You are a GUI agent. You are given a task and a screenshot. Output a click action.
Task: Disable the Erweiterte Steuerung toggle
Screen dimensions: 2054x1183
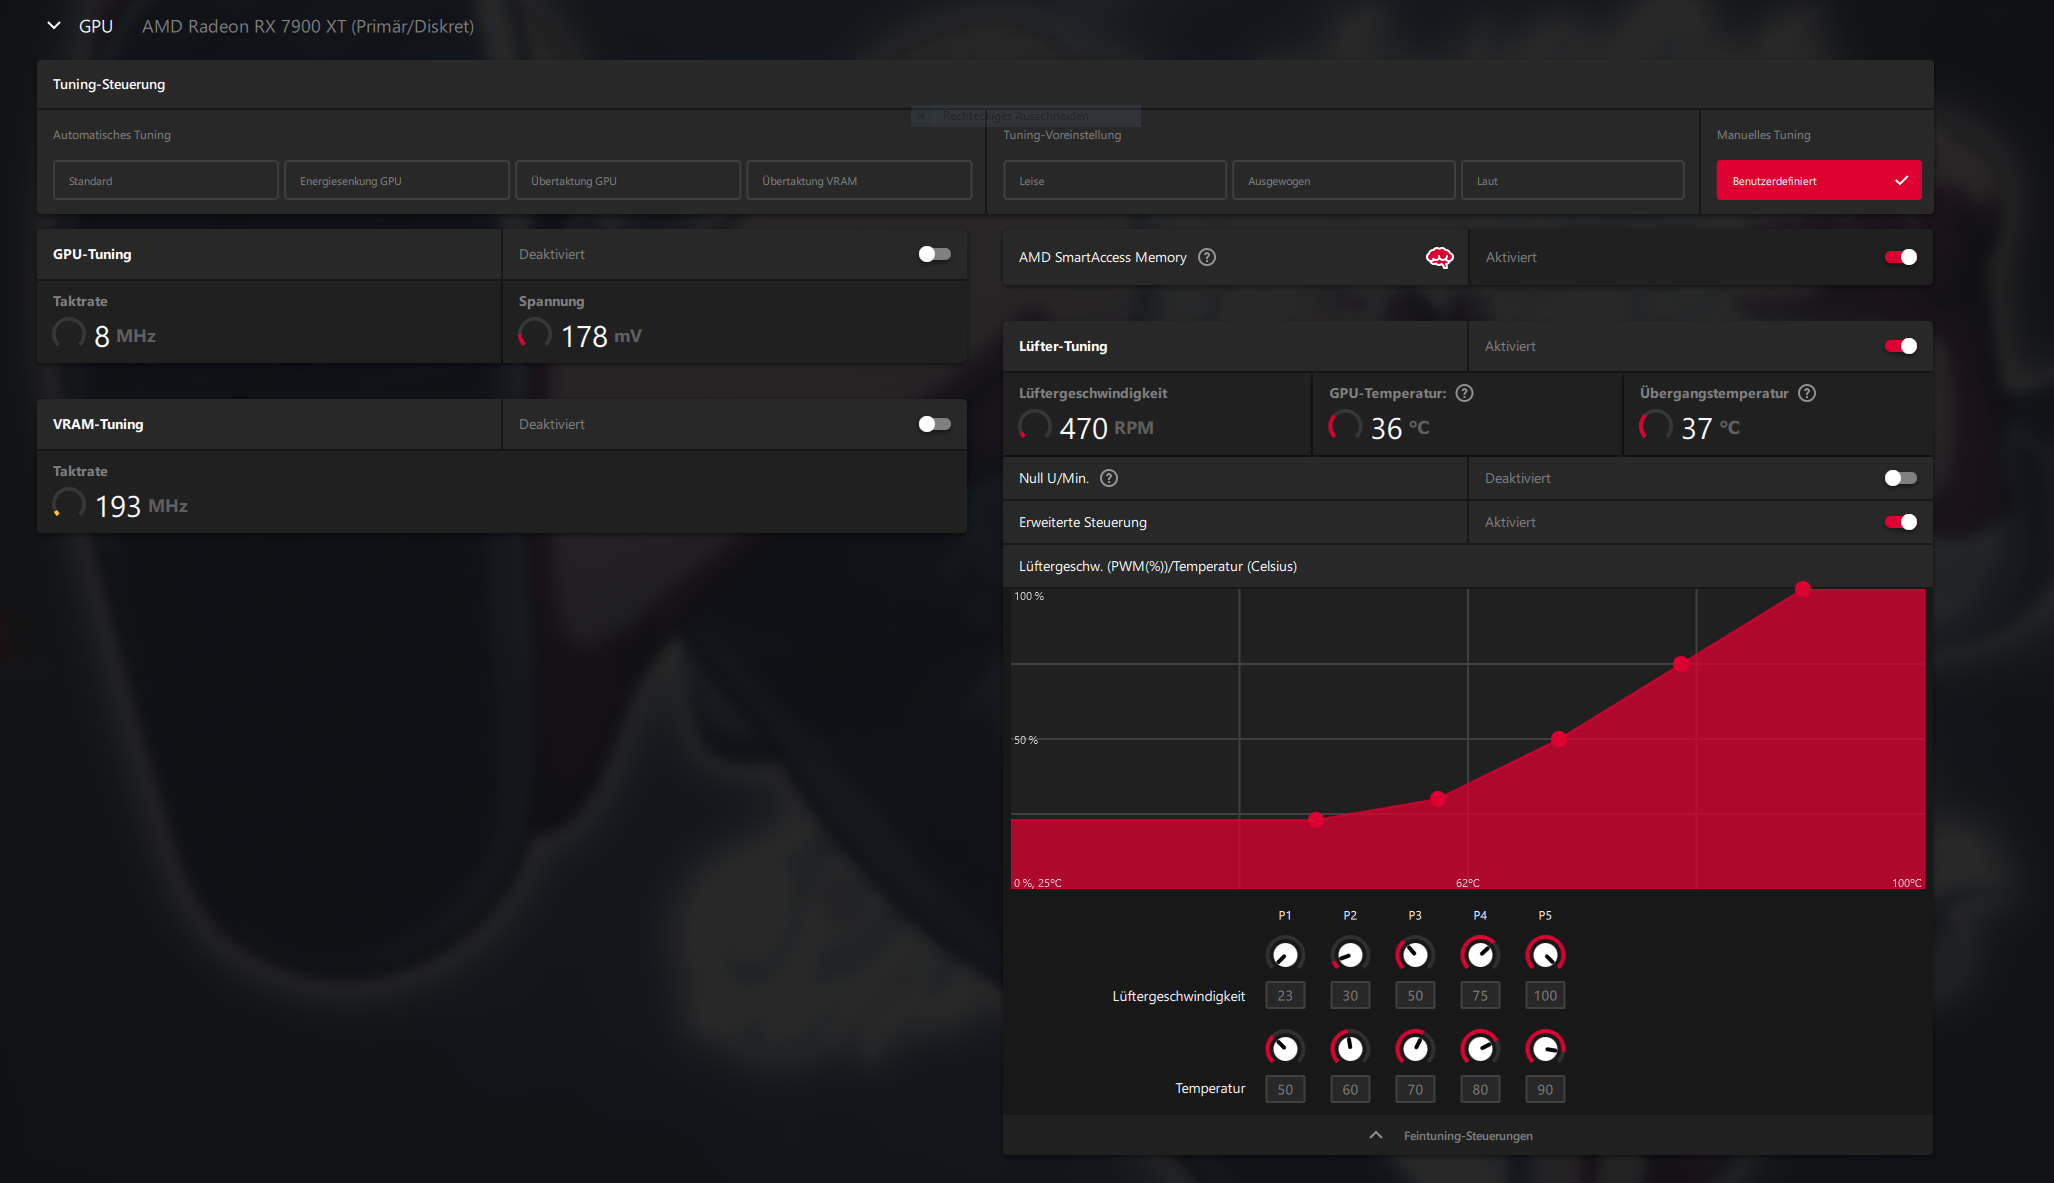click(1901, 522)
